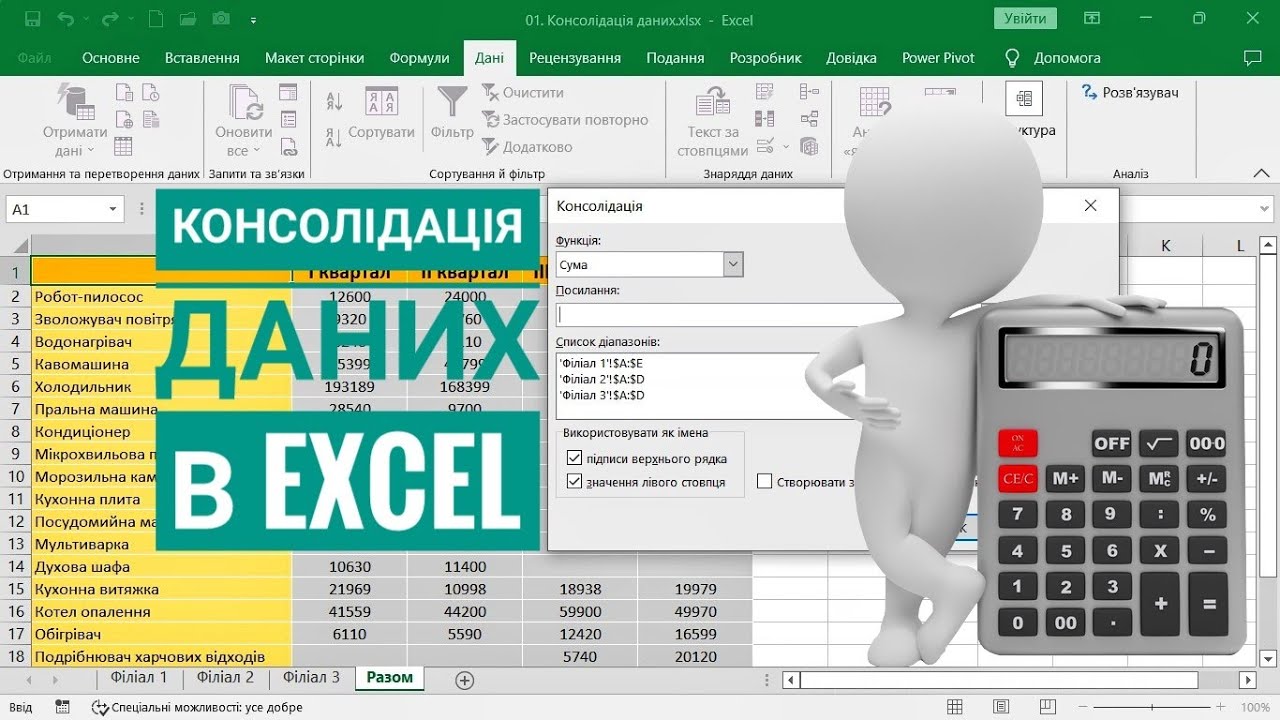Launch Текст за стовпцями wizard

click(713, 121)
